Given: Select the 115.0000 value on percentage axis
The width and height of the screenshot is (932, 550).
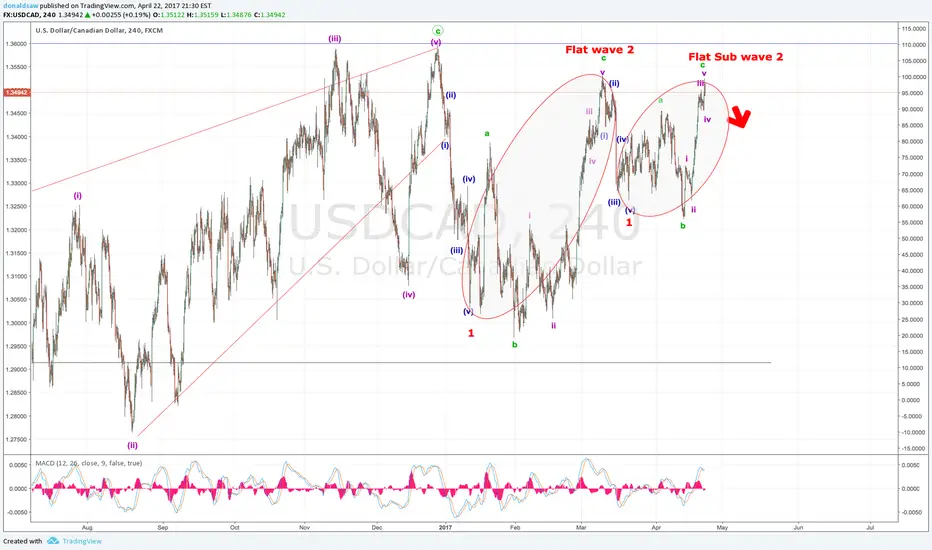Looking at the screenshot, I should [x=914, y=29].
